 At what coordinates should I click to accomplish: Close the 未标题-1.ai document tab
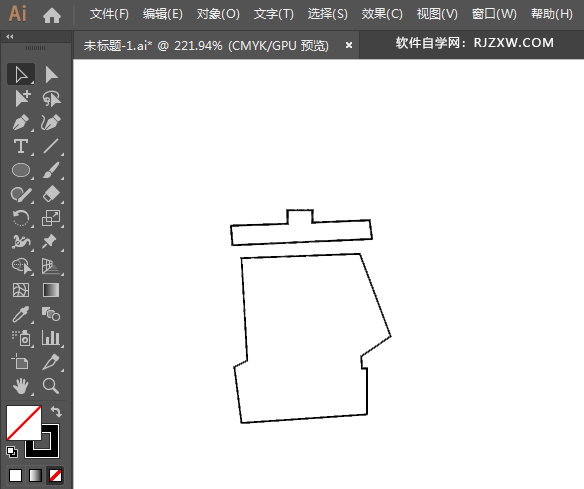tap(349, 45)
